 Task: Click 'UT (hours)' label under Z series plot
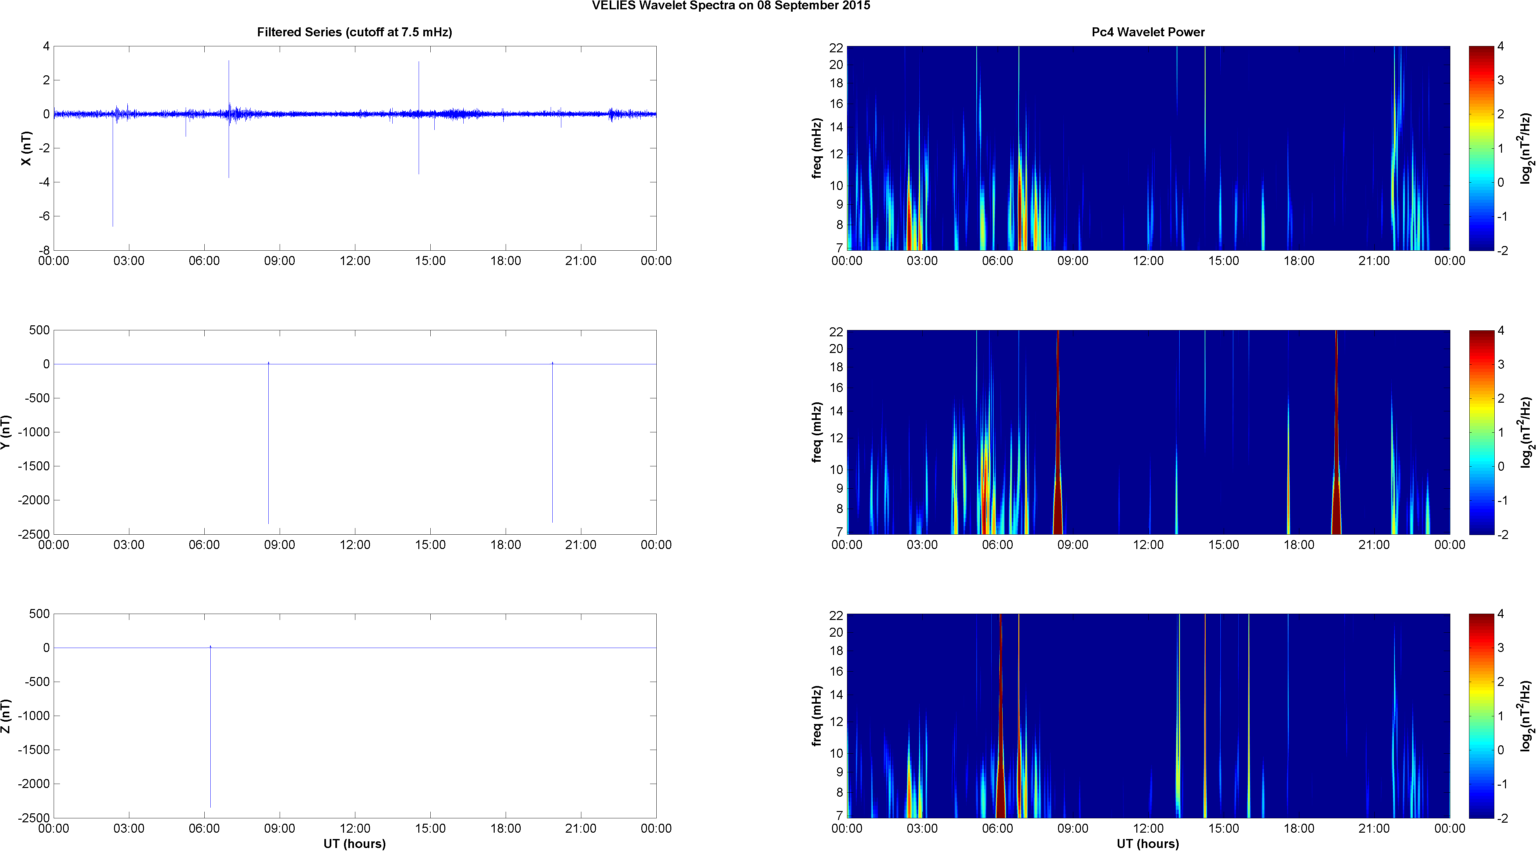354,843
